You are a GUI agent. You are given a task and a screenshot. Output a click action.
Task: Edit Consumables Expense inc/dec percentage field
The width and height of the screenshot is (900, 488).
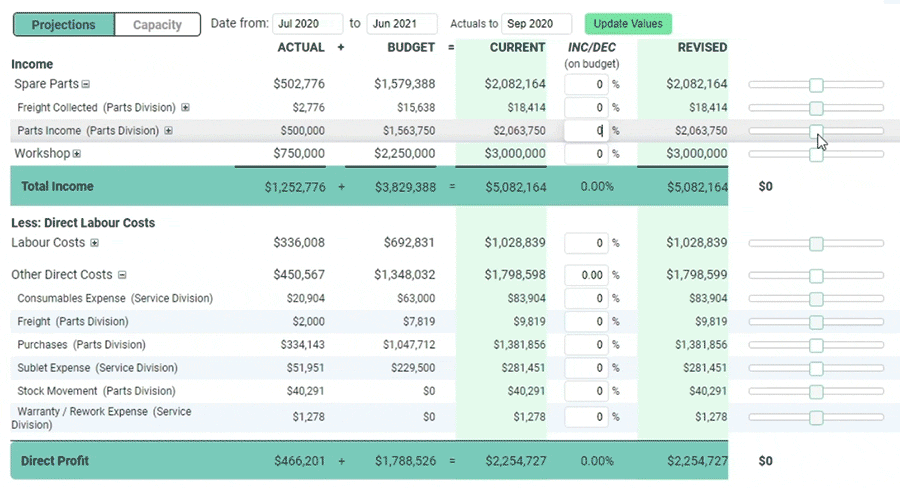coord(585,298)
